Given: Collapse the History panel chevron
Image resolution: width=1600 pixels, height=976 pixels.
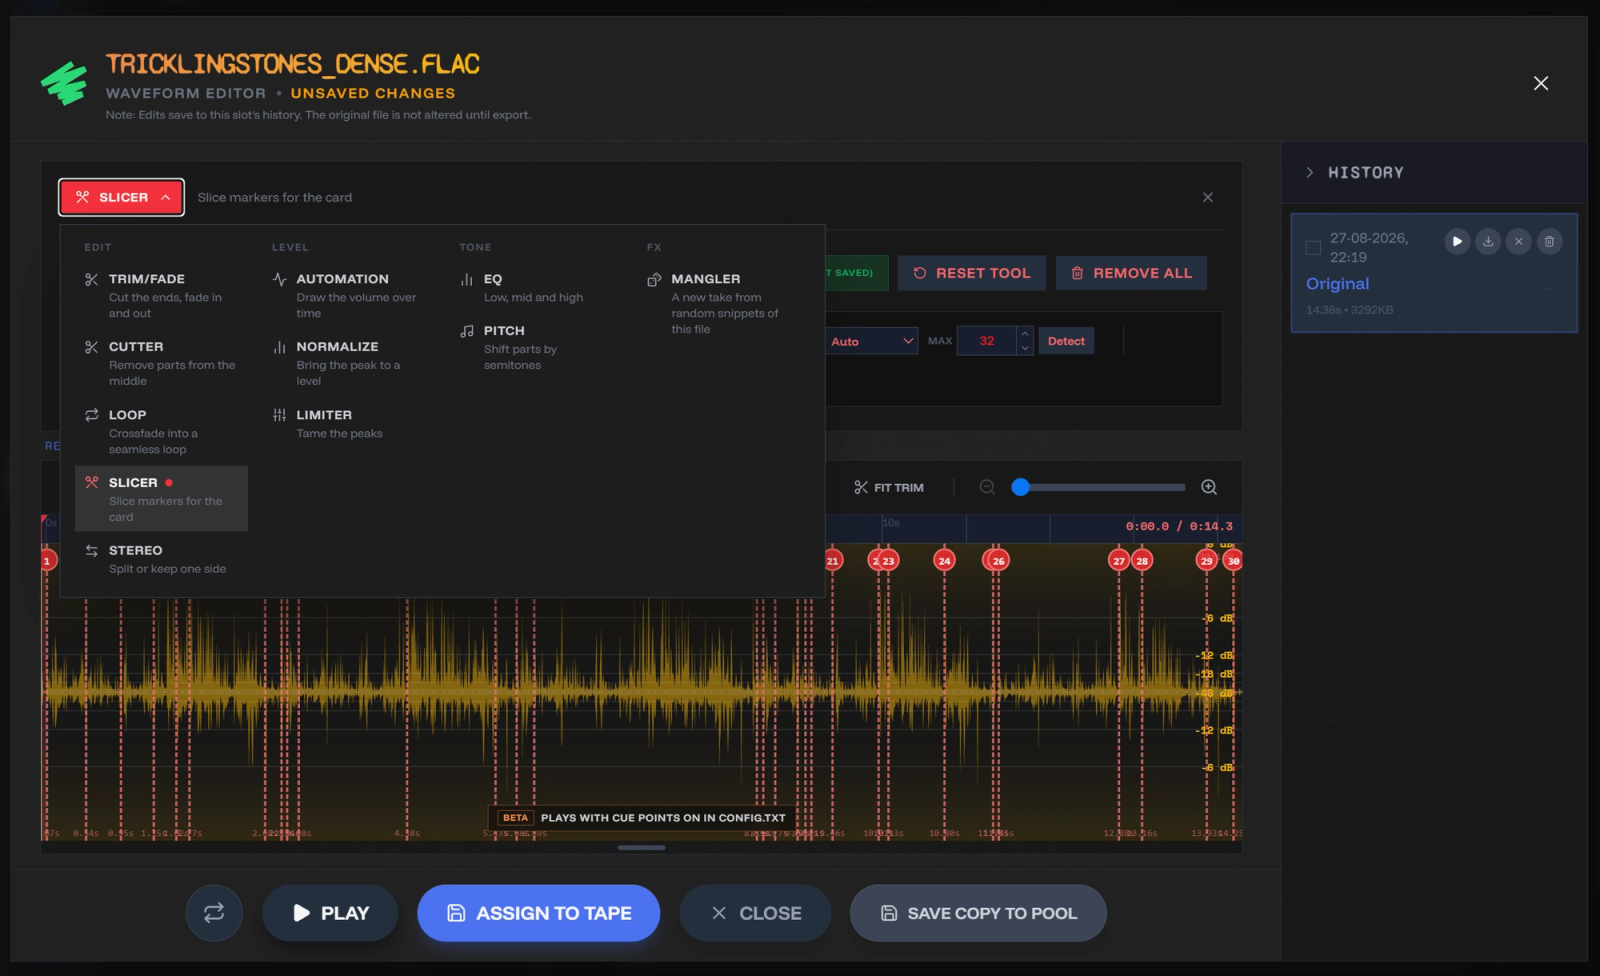Looking at the screenshot, I should click(1310, 172).
